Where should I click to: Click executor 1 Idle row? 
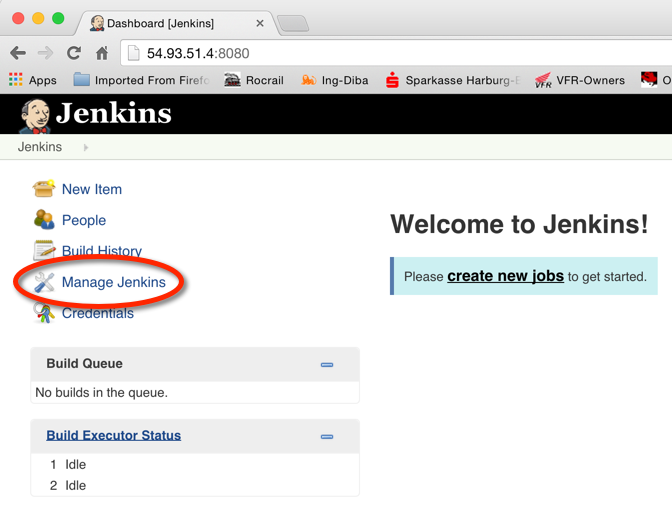pyautogui.click(x=195, y=464)
